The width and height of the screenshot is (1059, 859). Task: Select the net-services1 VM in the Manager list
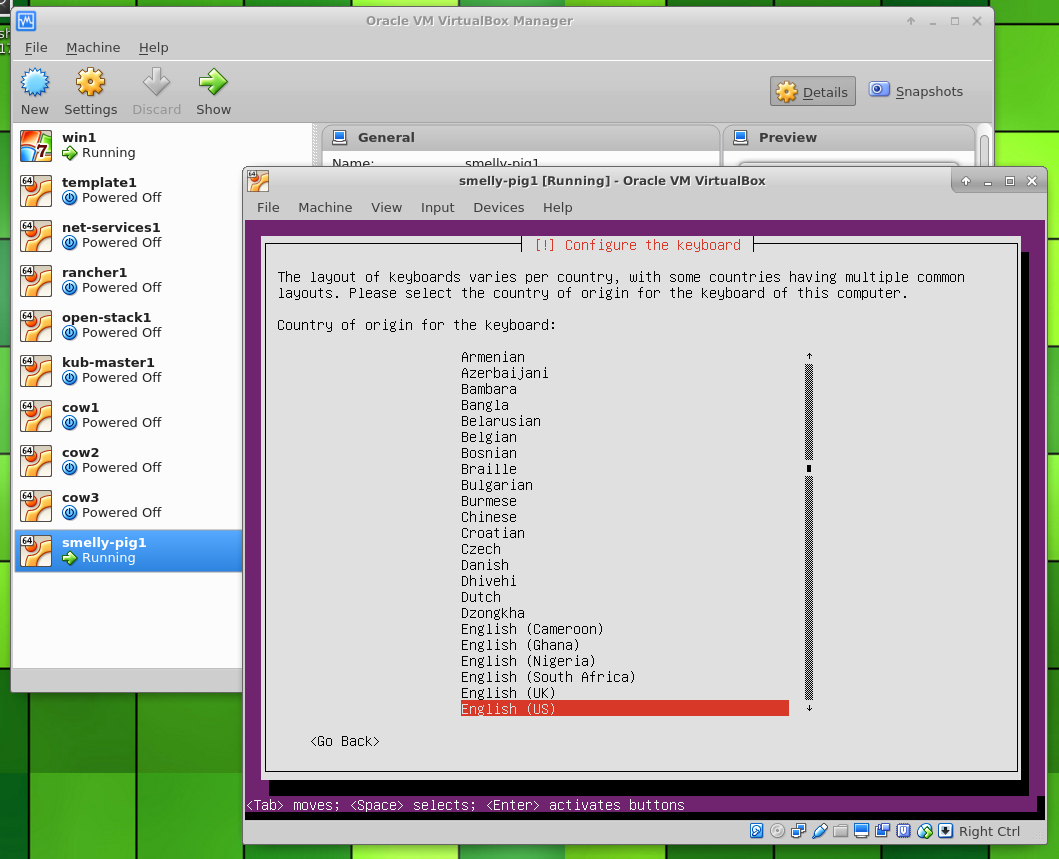(128, 235)
